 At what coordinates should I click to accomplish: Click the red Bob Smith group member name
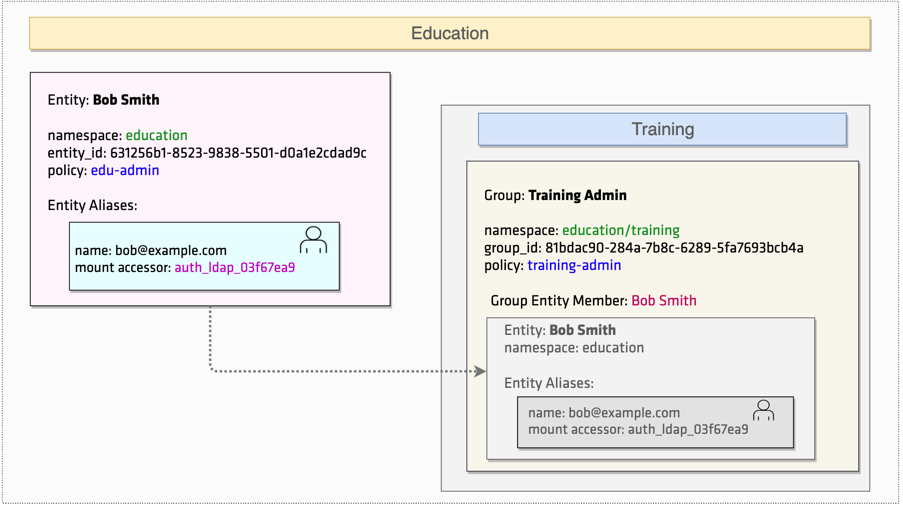pyautogui.click(x=664, y=300)
